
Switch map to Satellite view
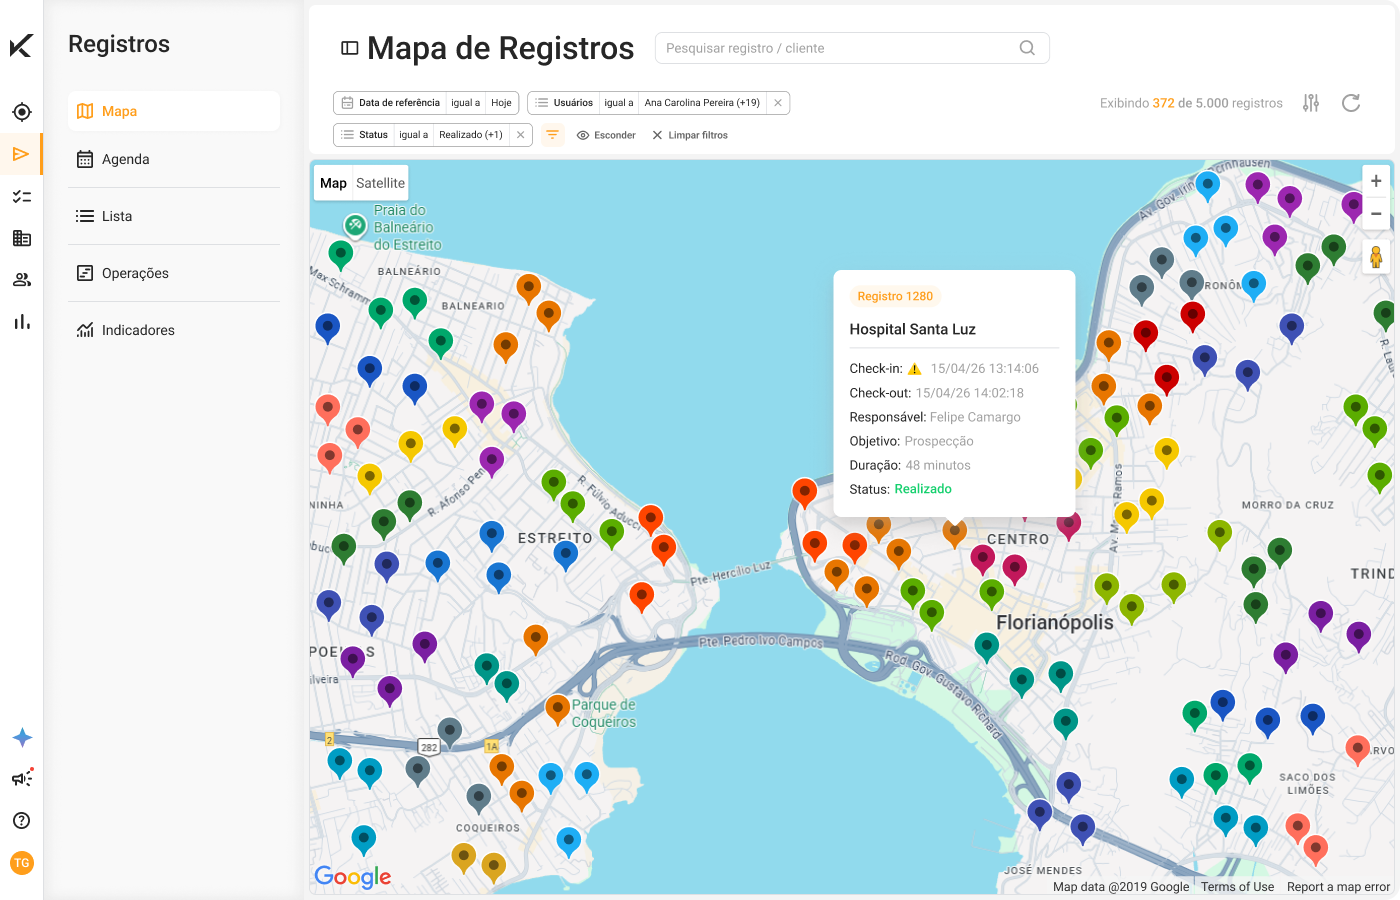point(380,183)
